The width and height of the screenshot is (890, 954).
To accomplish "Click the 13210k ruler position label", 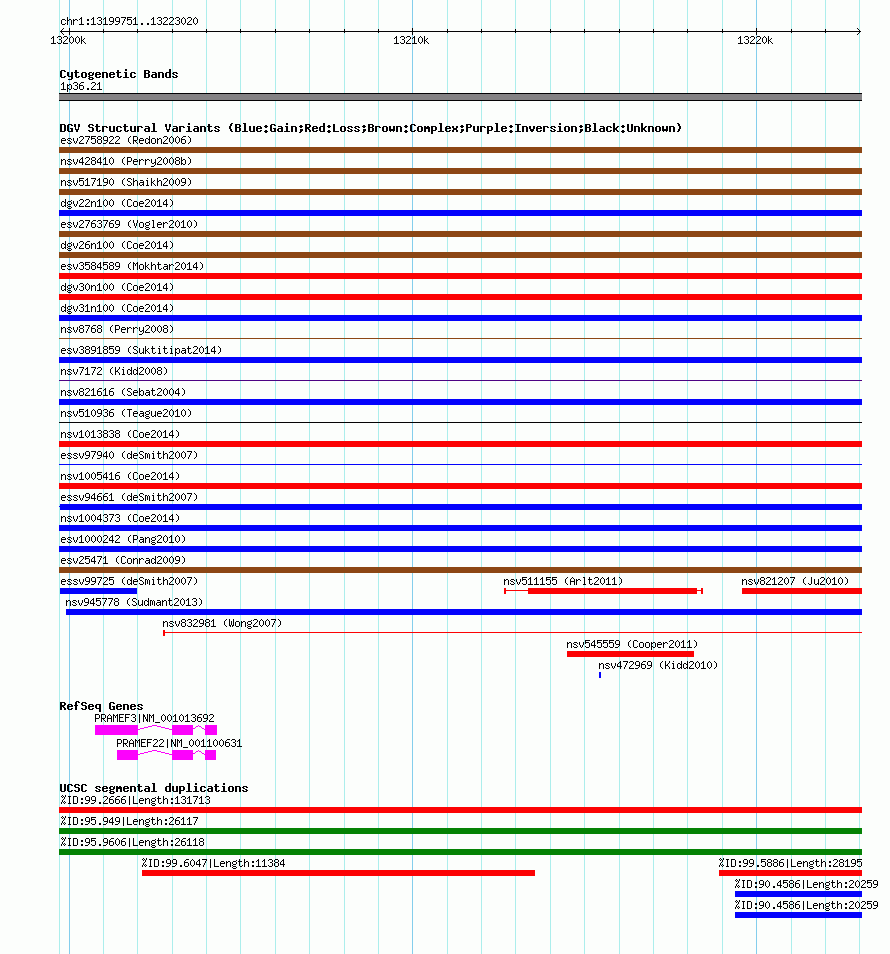I will 411,41.
